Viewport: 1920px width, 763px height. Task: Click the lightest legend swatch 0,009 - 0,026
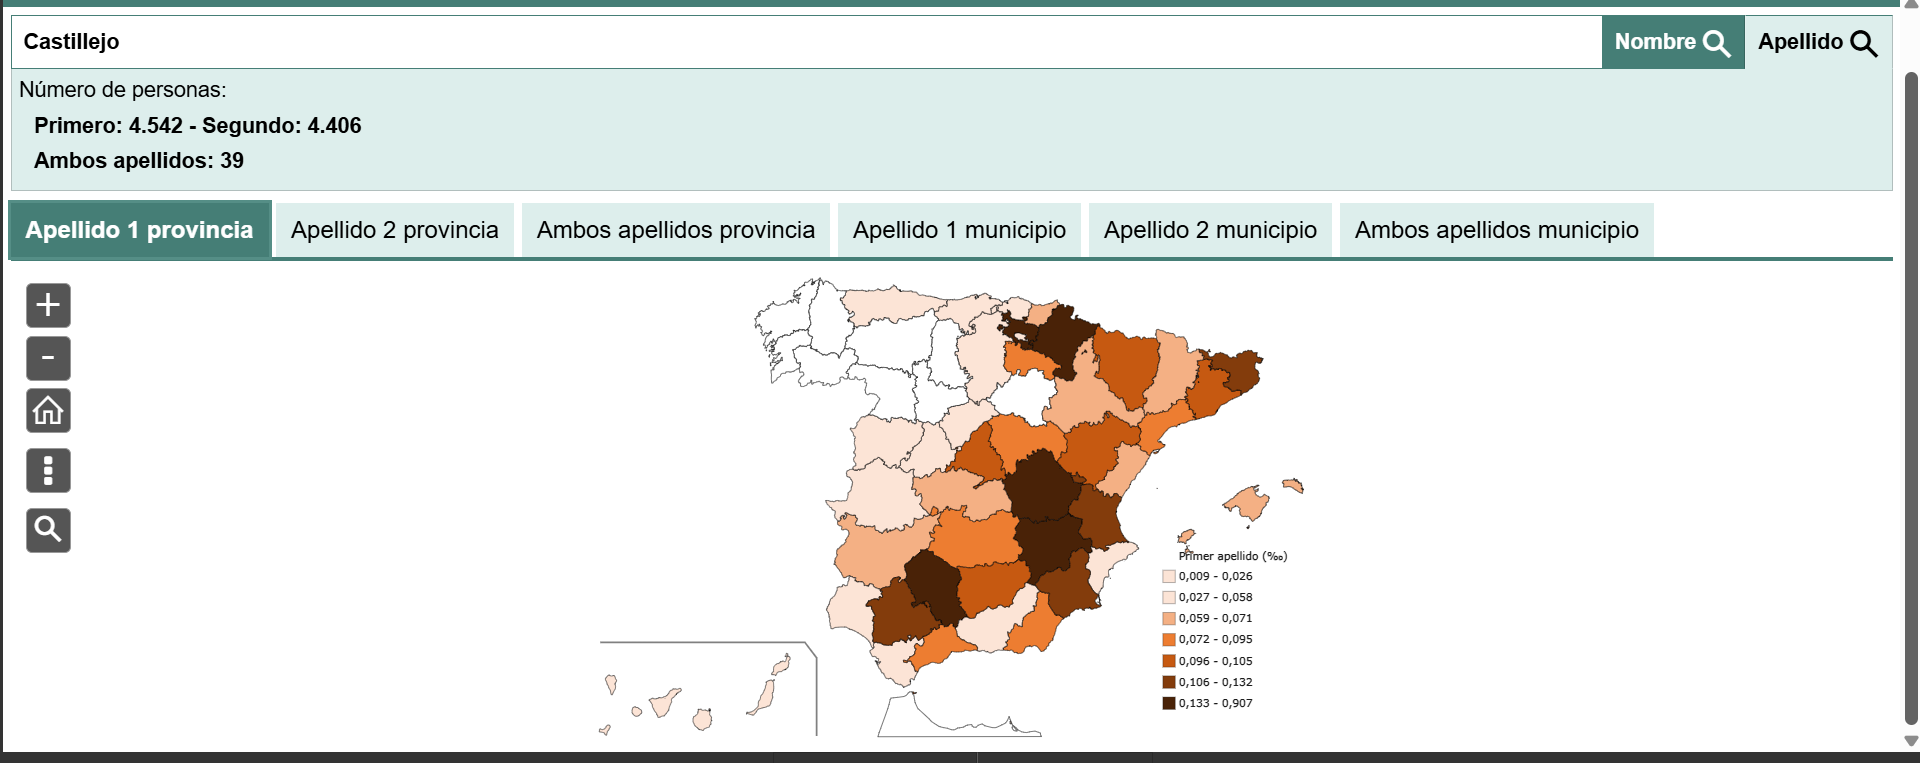pyautogui.click(x=1168, y=576)
